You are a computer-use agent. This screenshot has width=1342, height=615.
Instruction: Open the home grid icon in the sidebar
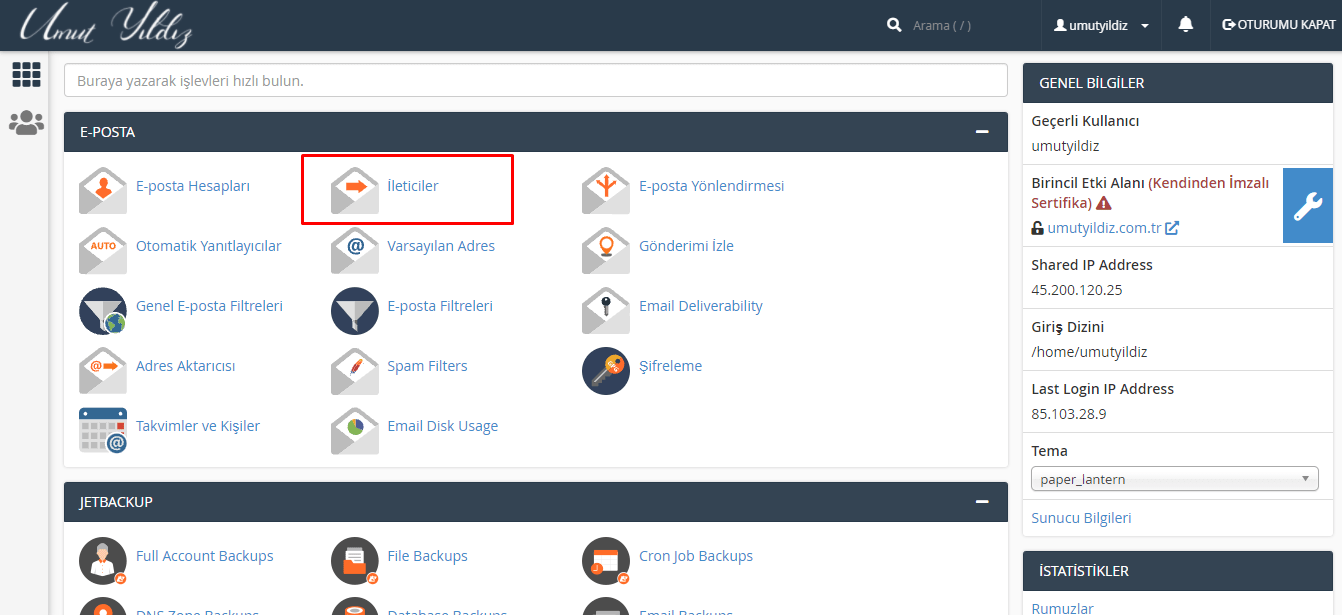(x=26, y=74)
